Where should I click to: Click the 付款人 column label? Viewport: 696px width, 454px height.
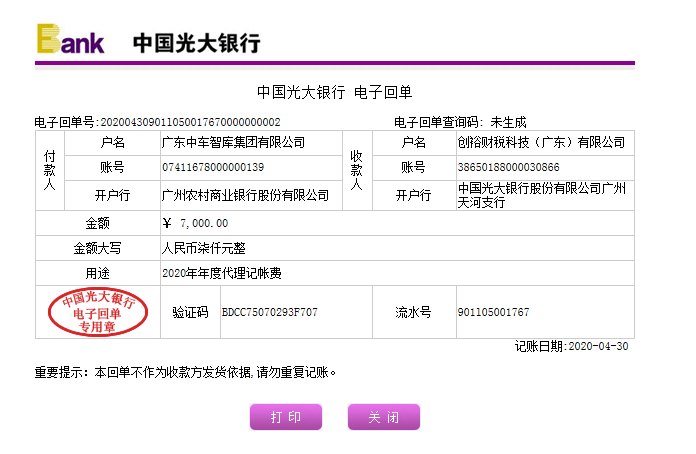[50, 170]
